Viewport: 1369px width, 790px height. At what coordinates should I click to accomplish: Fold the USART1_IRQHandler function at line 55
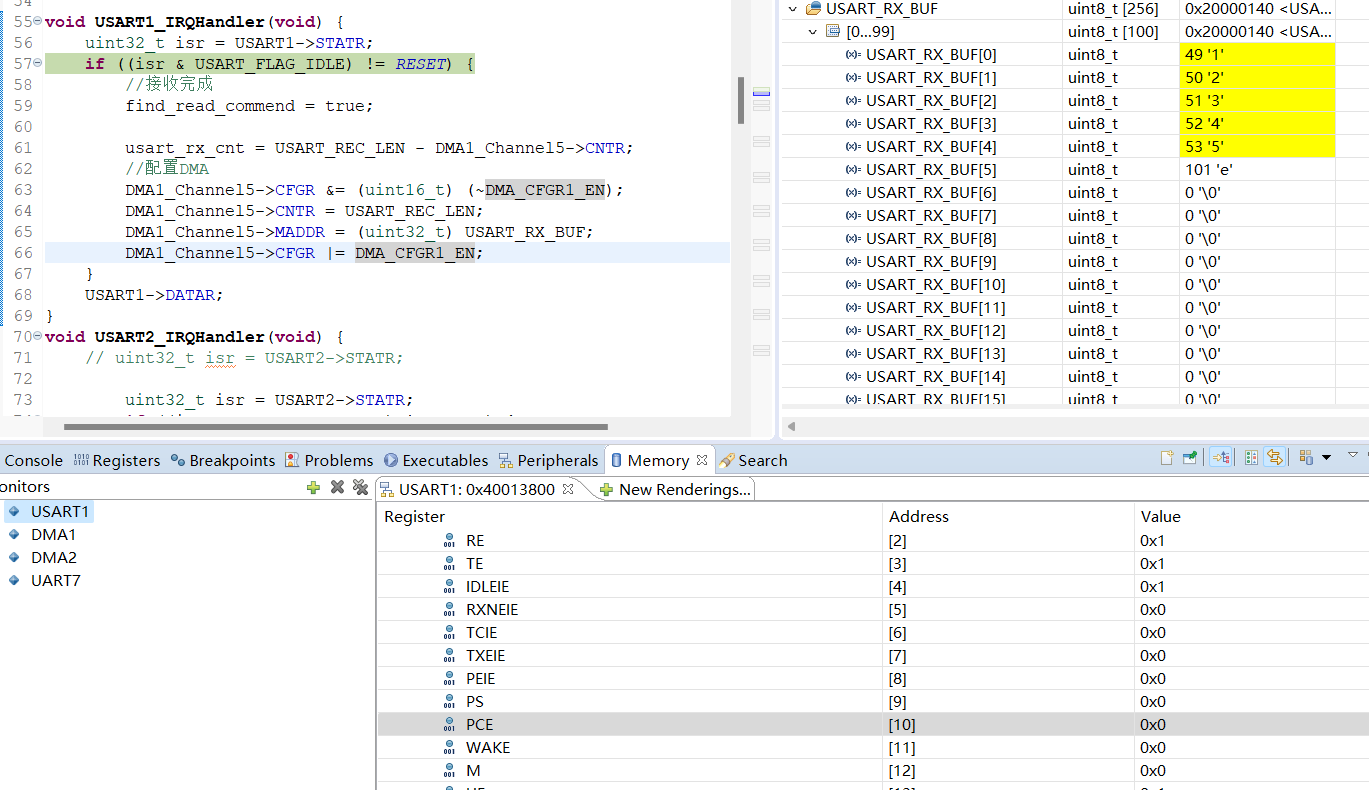point(38,21)
